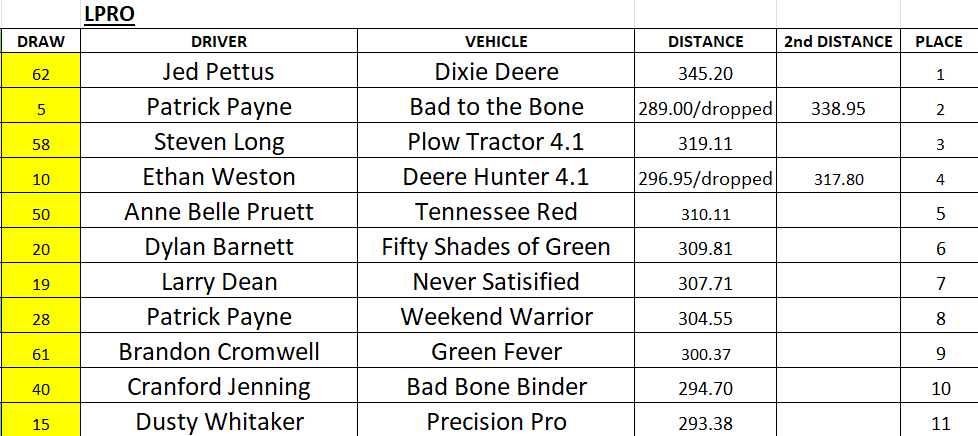Click the yellow draw cell 62
Screen dimensions: 978x436
(41, 74)
